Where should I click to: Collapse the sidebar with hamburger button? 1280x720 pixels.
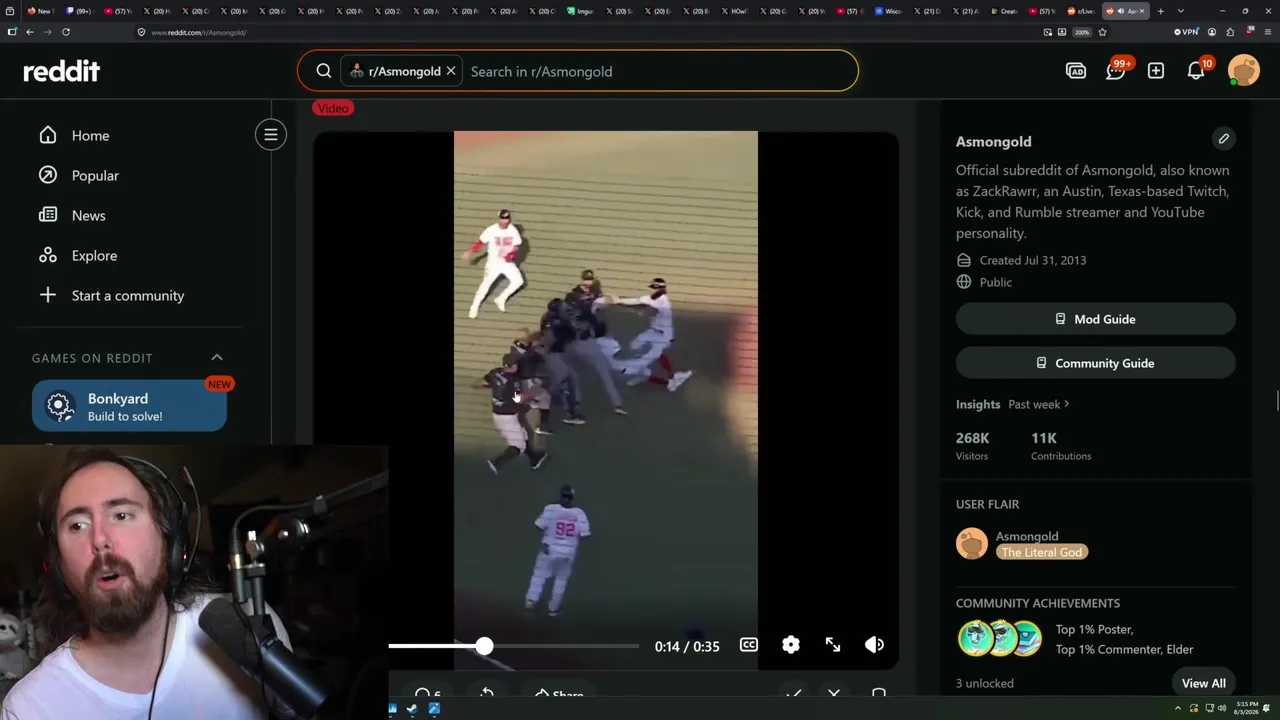tap(271, 135)
